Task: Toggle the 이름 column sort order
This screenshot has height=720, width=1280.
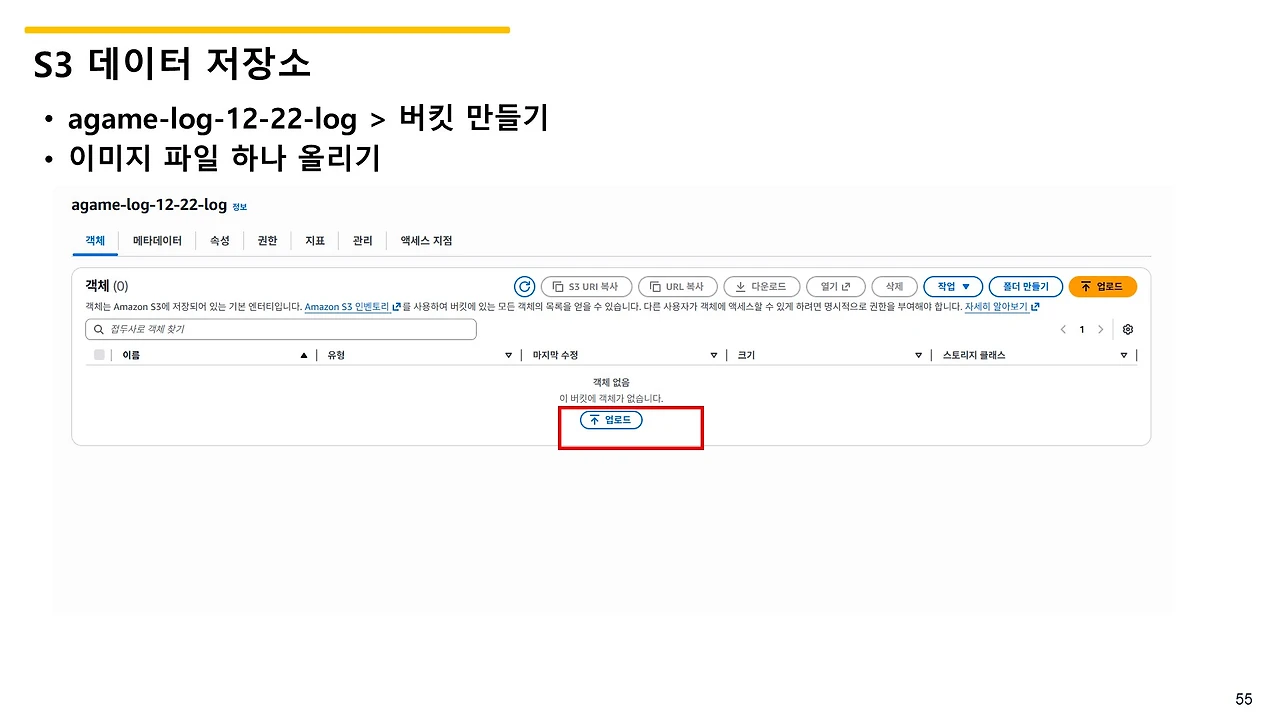Action: [x=303, y=354]
